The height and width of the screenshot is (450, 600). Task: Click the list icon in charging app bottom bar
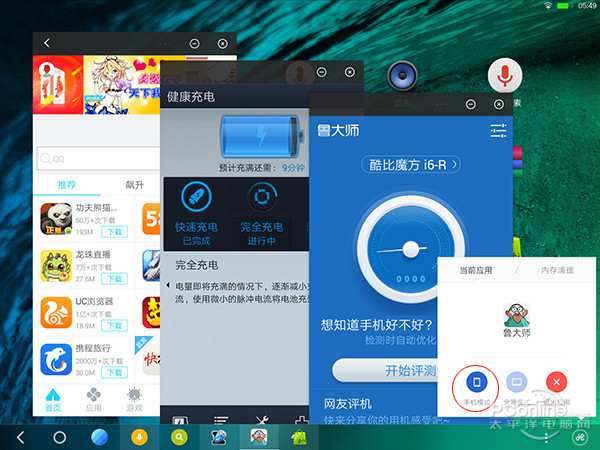pos(221,420)
